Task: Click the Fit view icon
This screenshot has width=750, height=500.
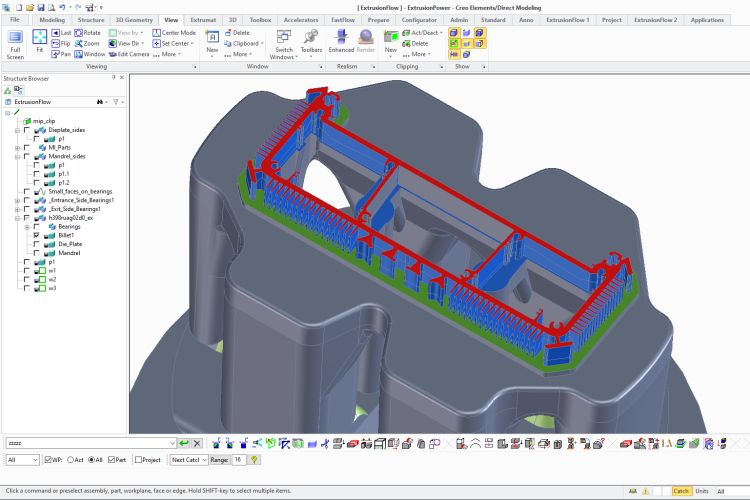Action: [x=39, y=36]
